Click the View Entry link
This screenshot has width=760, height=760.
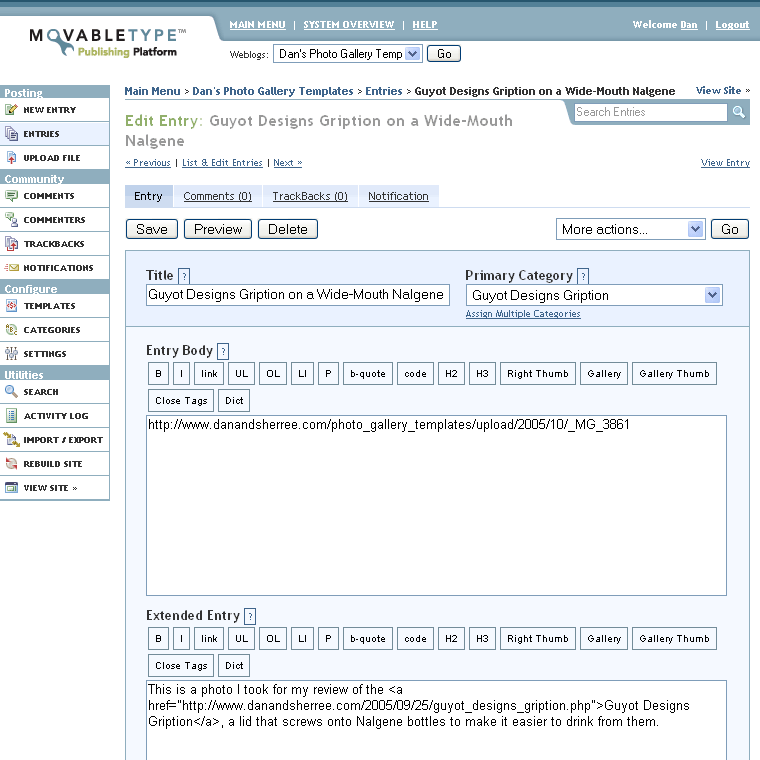coord(725,163)
